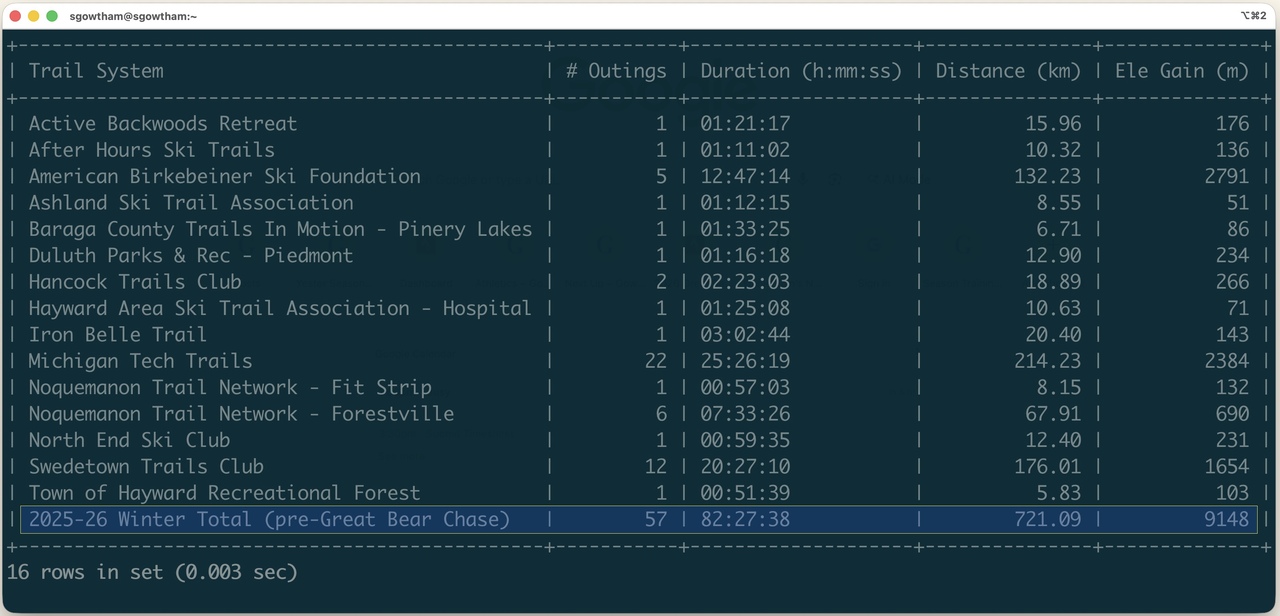Screen dimensions: 1280x616
Task: Click the "16 rows in set" status line
Action: click(152, 572)
